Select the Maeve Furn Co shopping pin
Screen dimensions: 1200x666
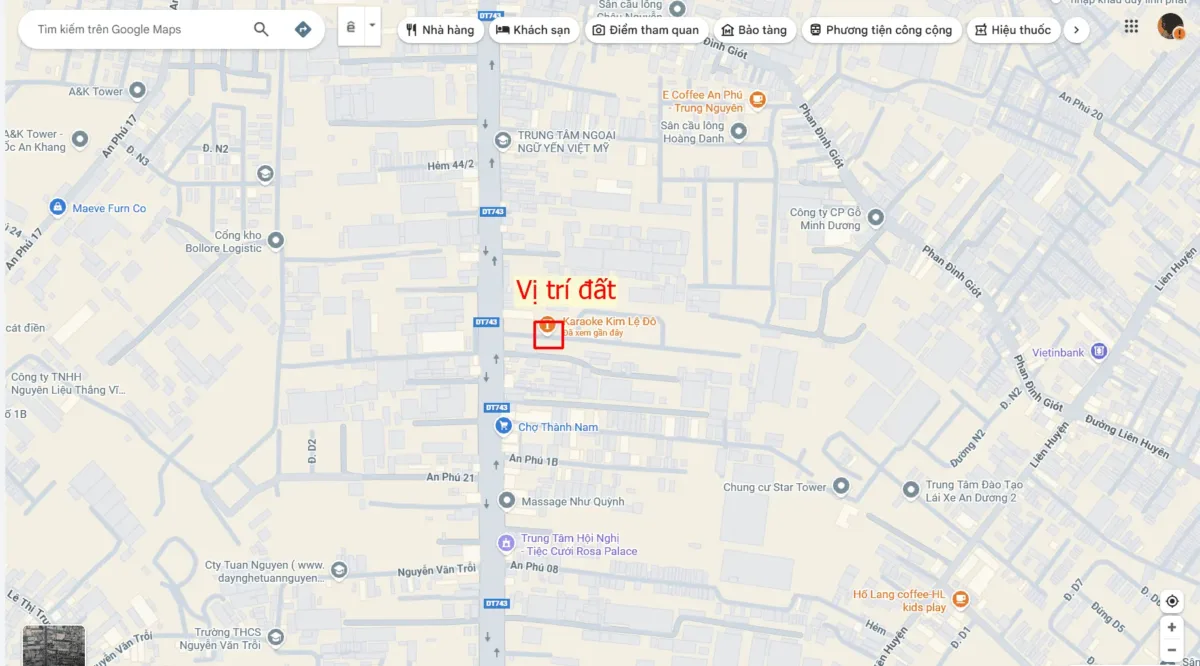click(x=58, y=208)
